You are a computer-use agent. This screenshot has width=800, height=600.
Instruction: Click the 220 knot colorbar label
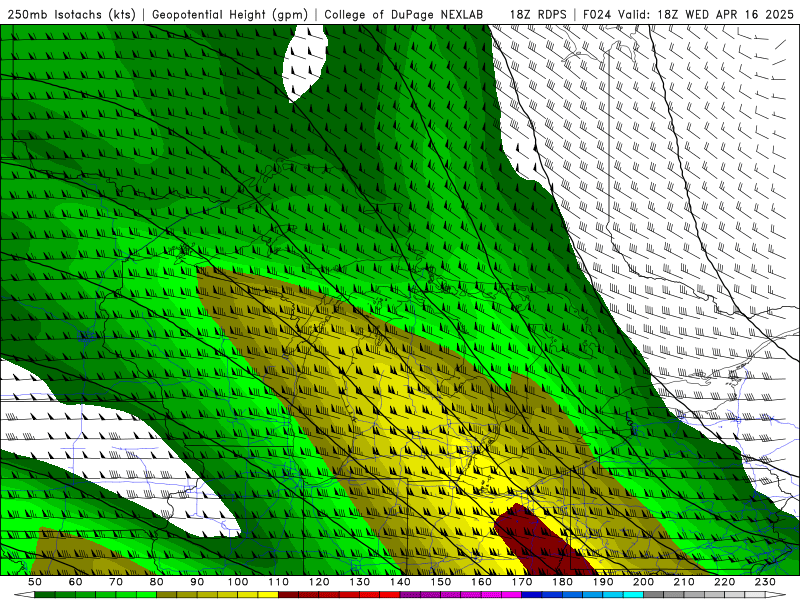[724, 582]
